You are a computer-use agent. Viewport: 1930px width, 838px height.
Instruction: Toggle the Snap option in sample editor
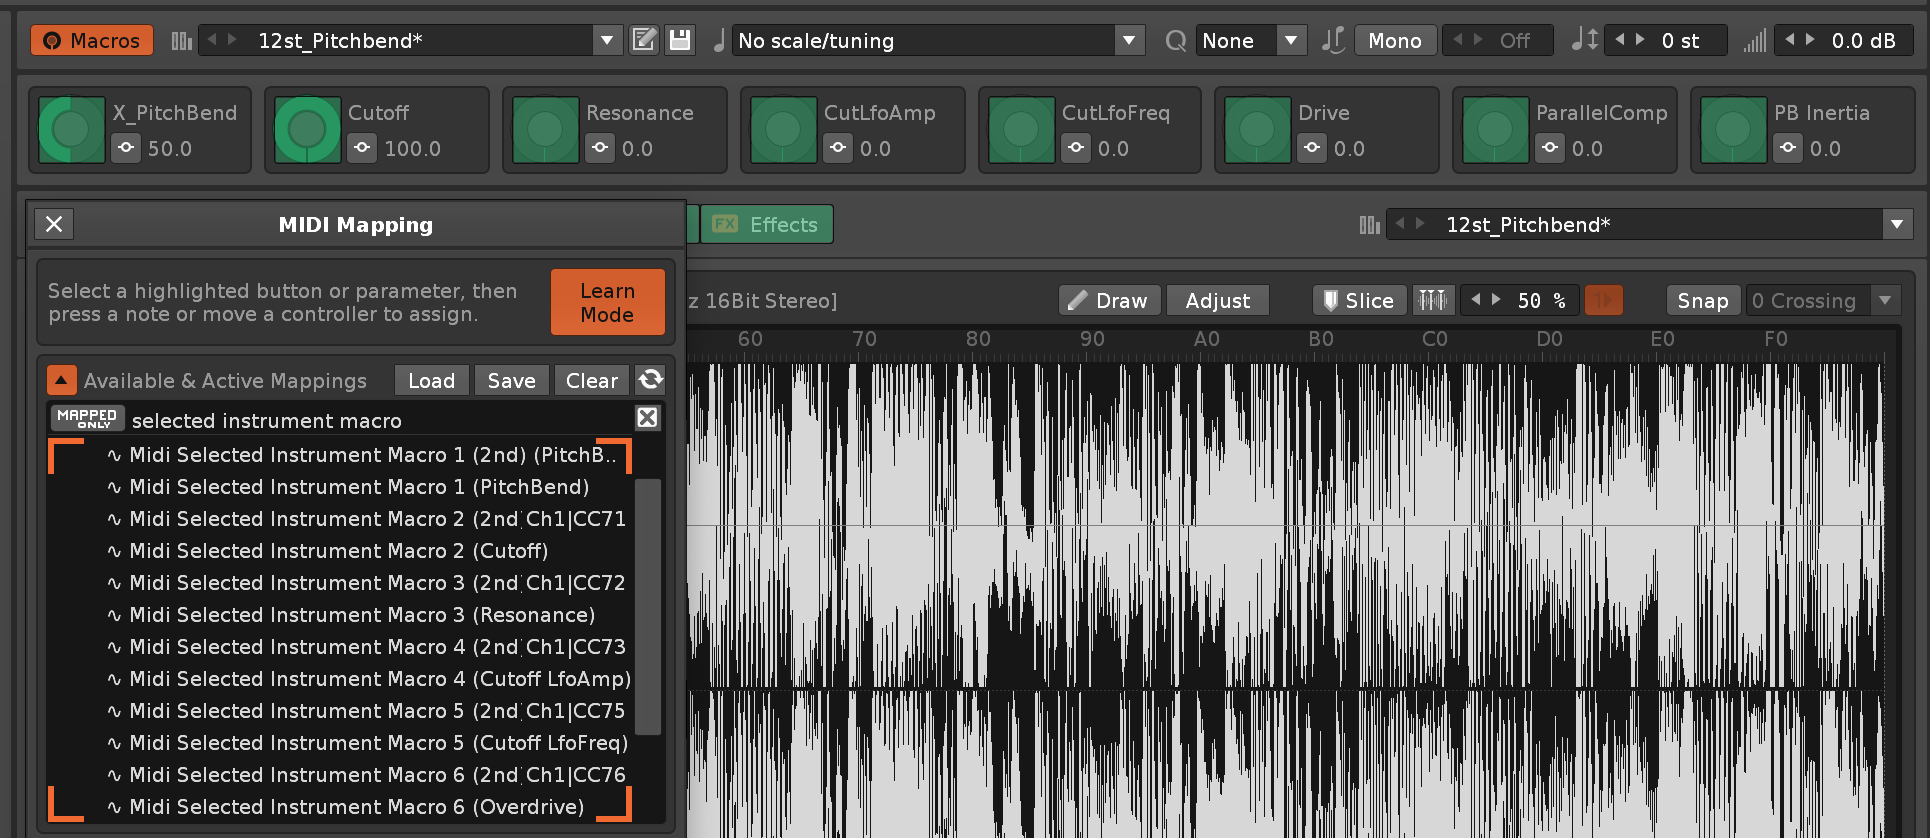[1702, 300]
